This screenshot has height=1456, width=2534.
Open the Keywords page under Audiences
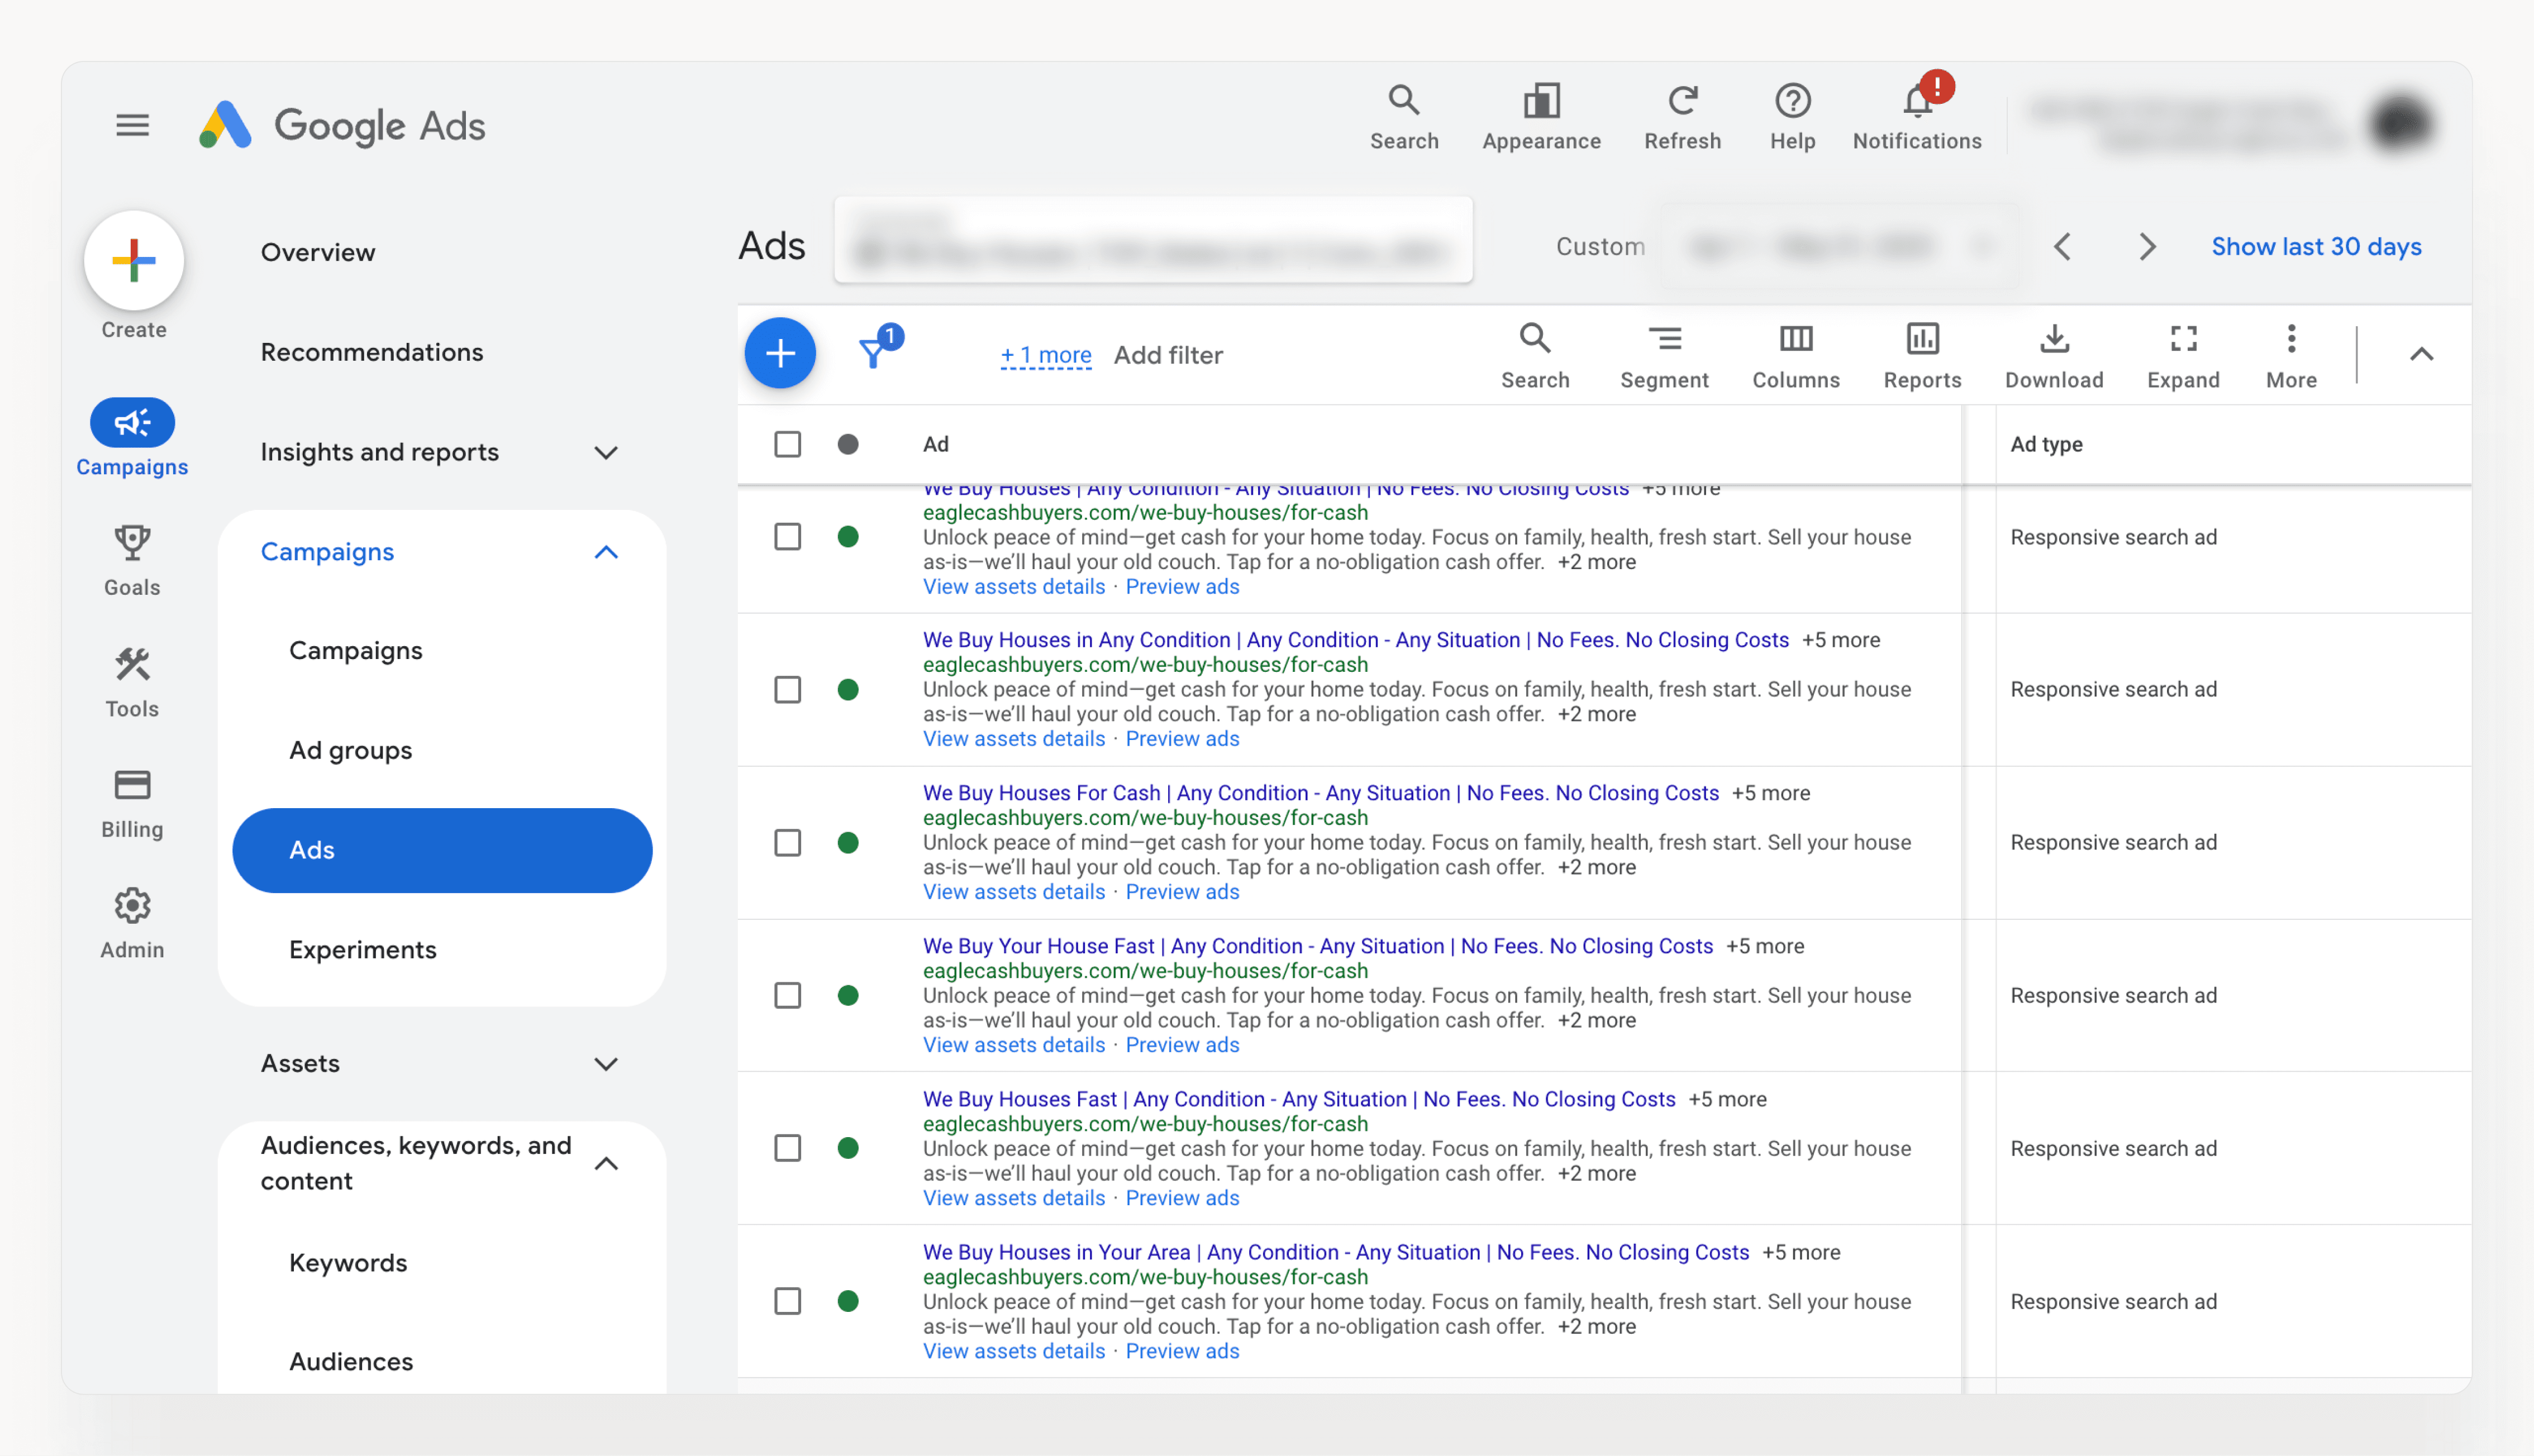[347, 1262]
